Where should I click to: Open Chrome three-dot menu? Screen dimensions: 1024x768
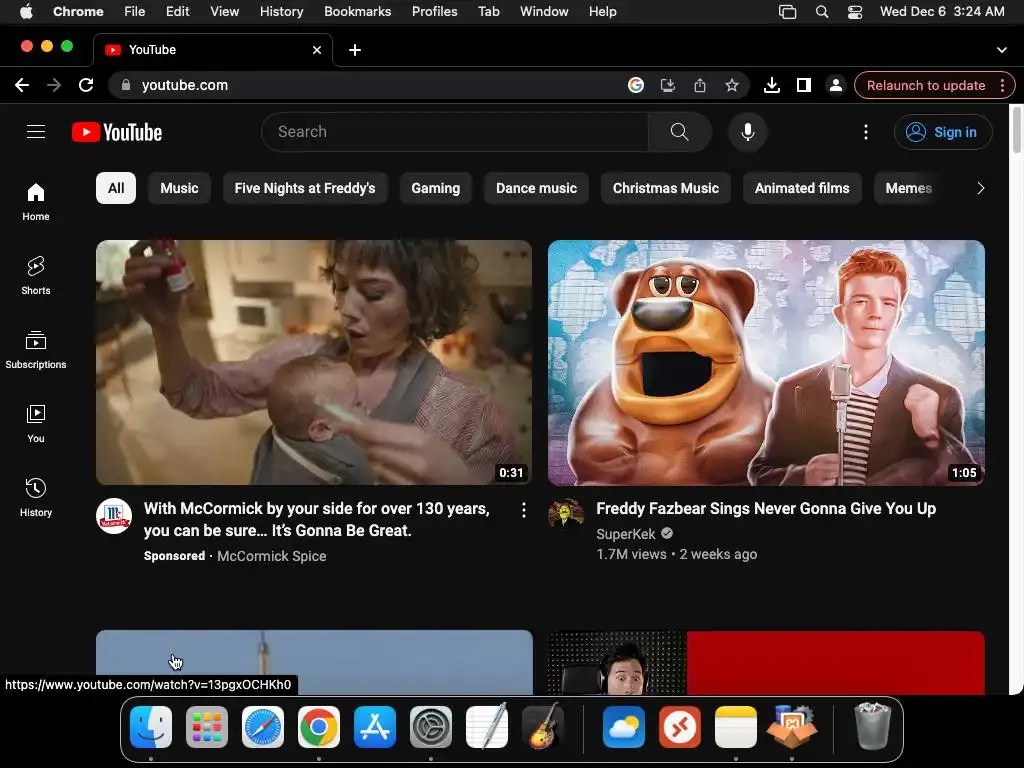coord(1002,86)
